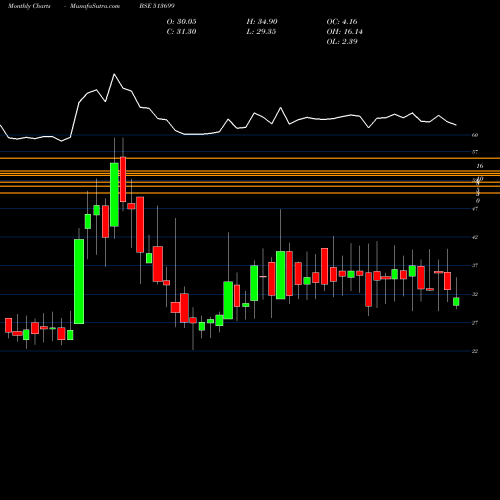
Task: Click the high value 'H: 34.90'
Action: click(x=262, y=22)
